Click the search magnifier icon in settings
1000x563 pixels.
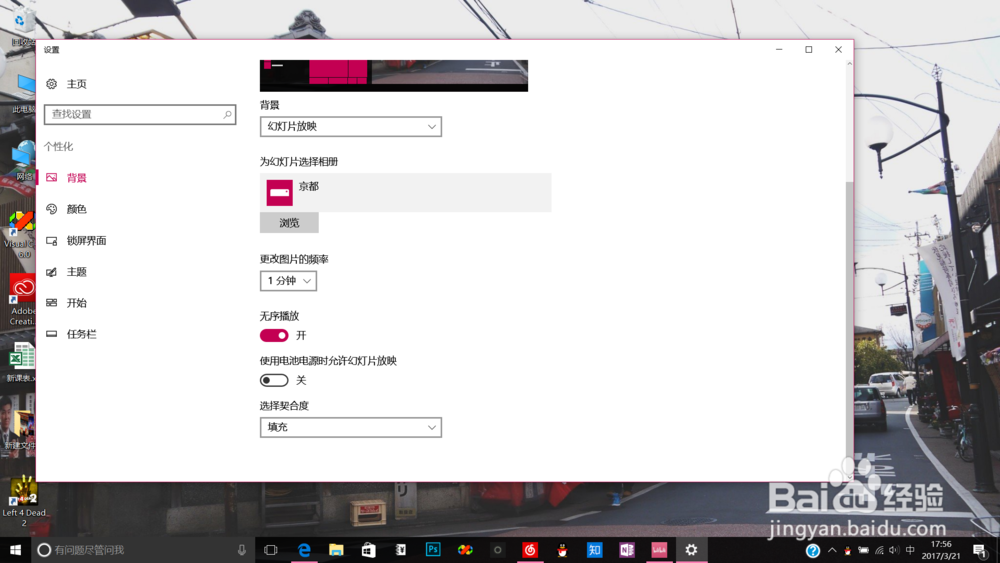(x=227, y=115)
